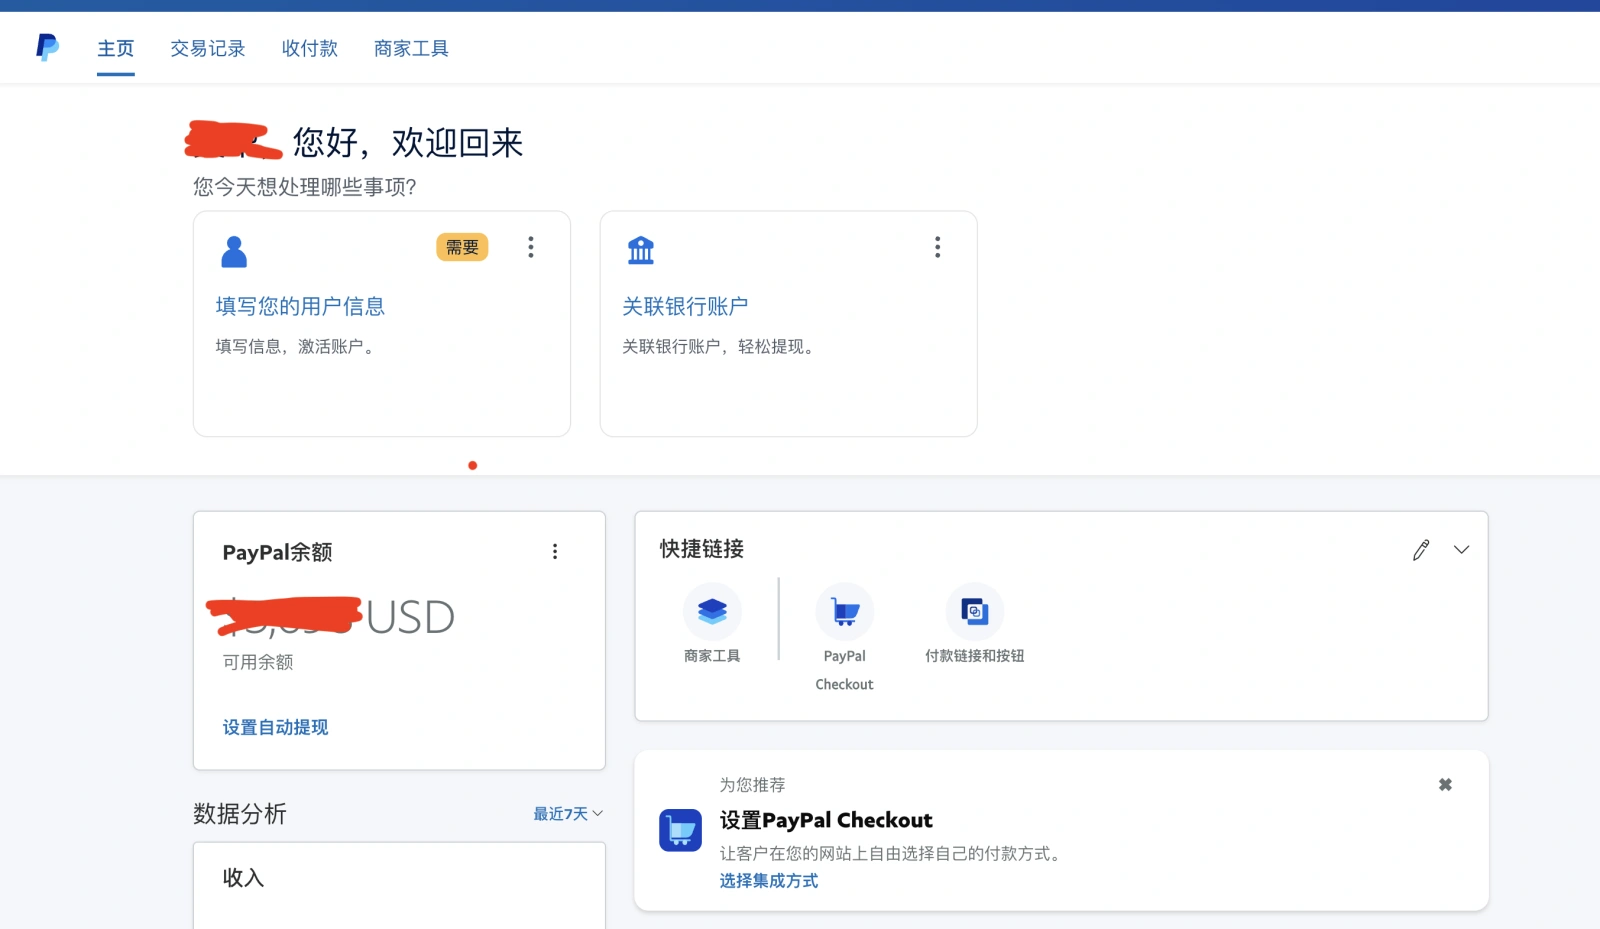Open PayPal余额 card options menu
Image resolution: width=1600 pixels, height=929 pixels.
[x=555, y=552]
